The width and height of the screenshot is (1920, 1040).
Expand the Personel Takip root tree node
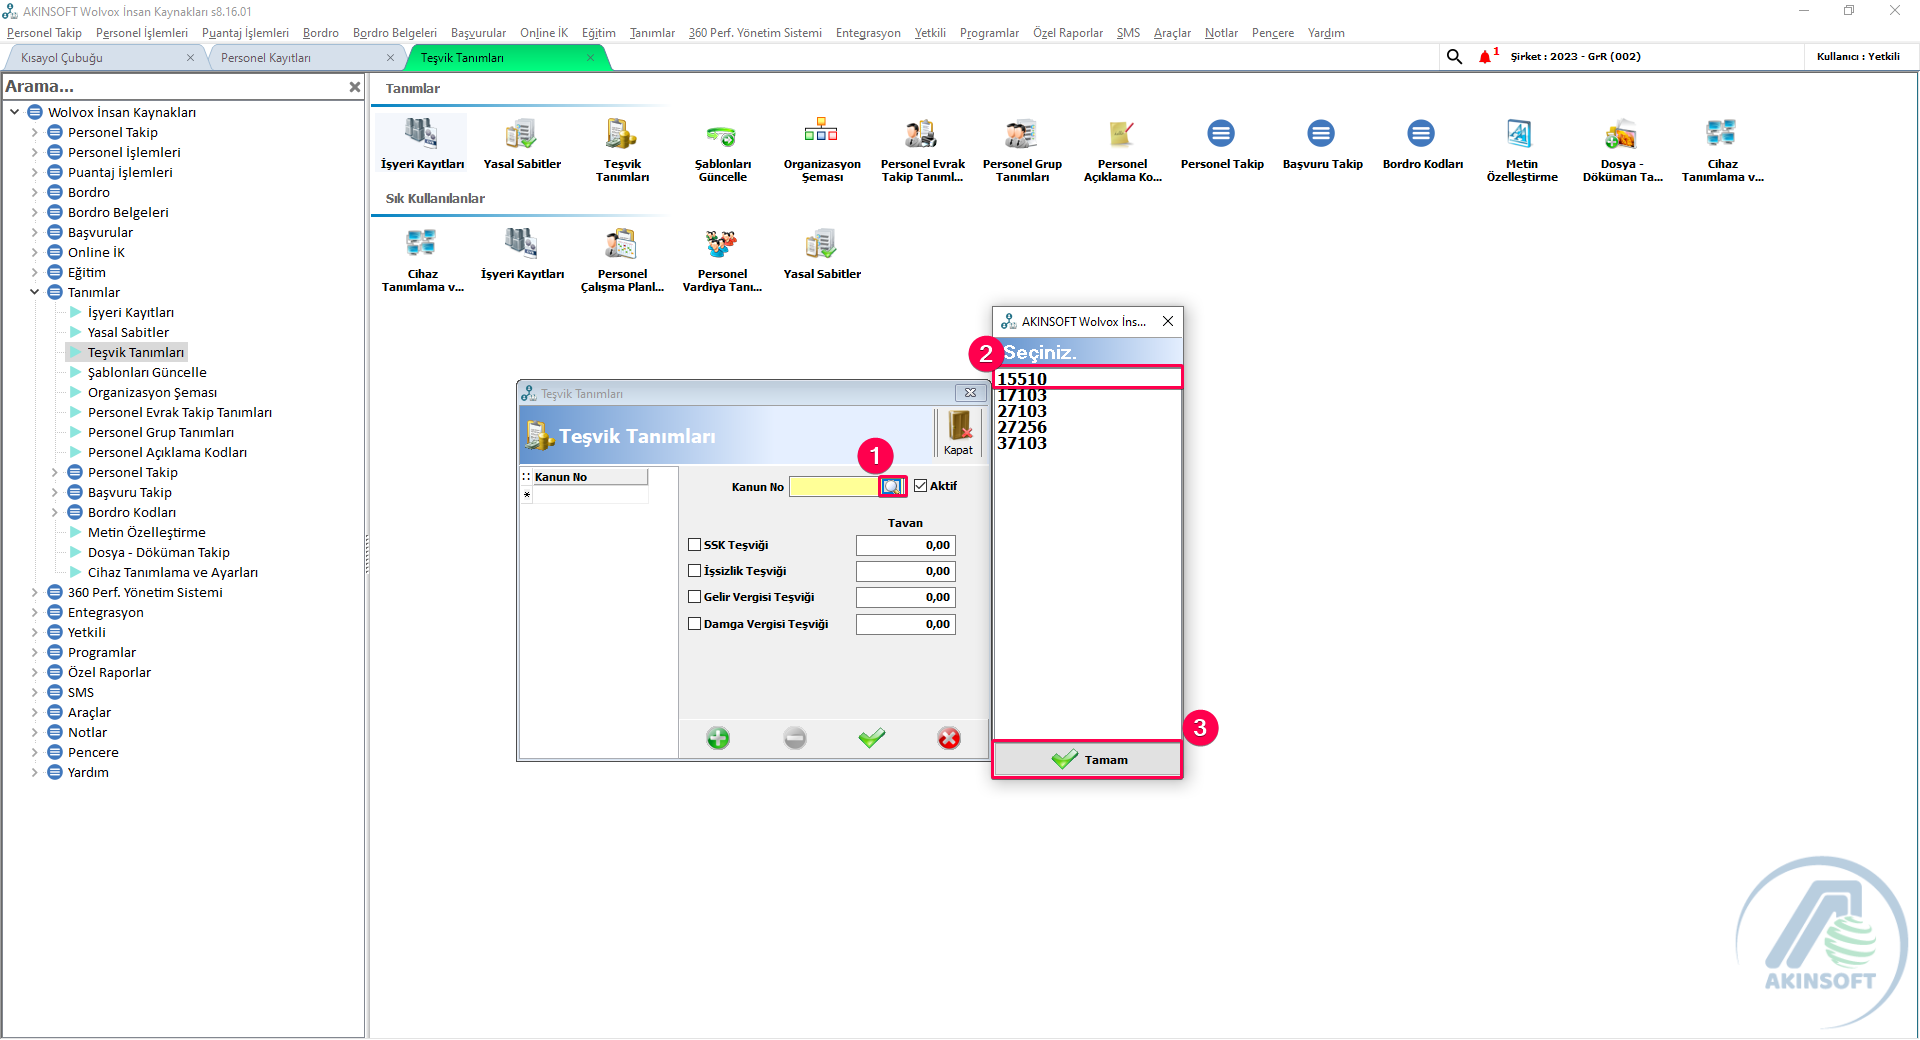coord(34,132)
